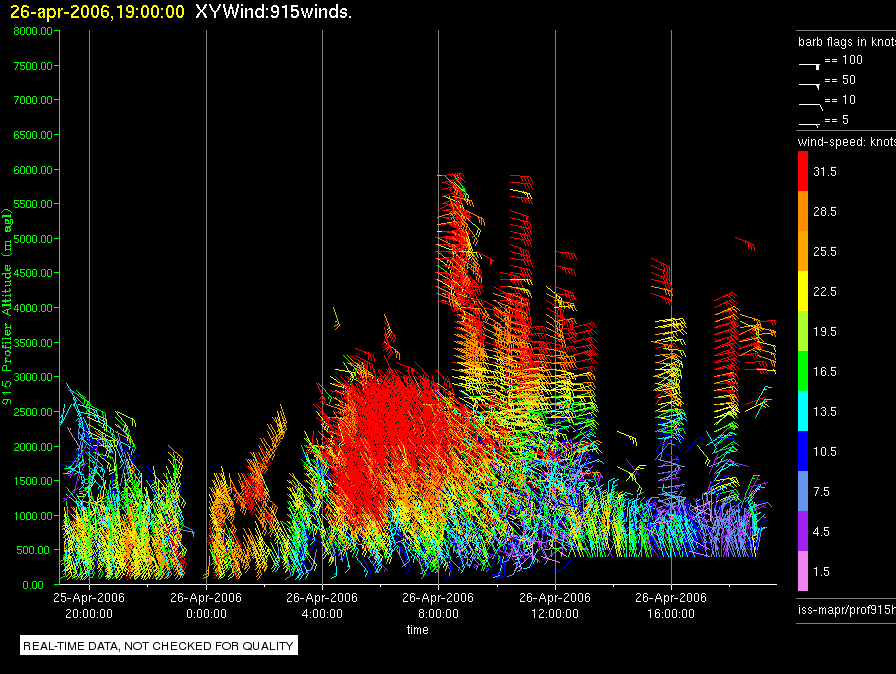Click the dark blue 10.5 knots swatch

click(x=803, y=451)
